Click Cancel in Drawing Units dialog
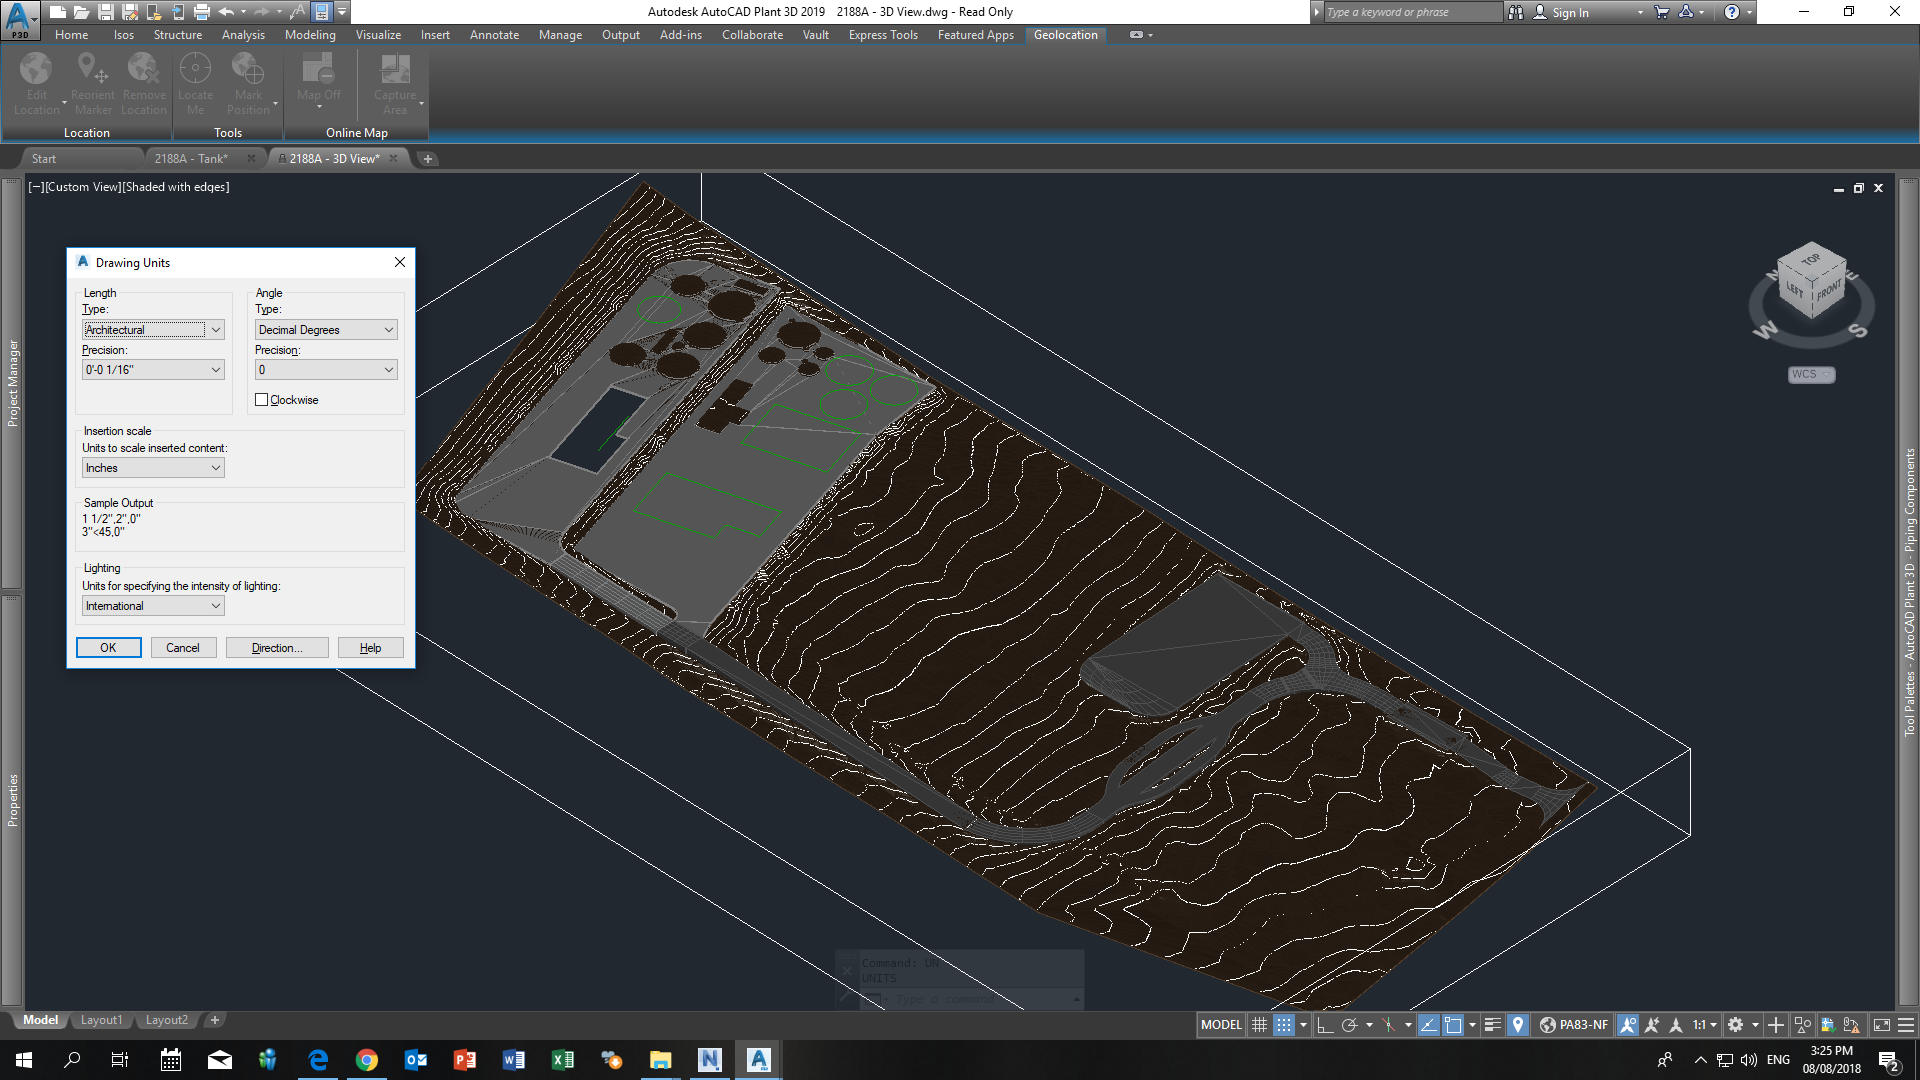Screen dimensions: 1920x1080 tap(182, 648)
